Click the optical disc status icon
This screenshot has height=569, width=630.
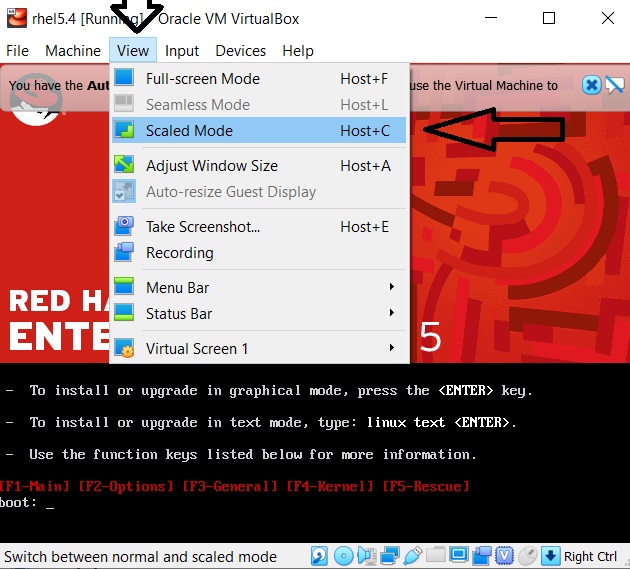point(343,556)
